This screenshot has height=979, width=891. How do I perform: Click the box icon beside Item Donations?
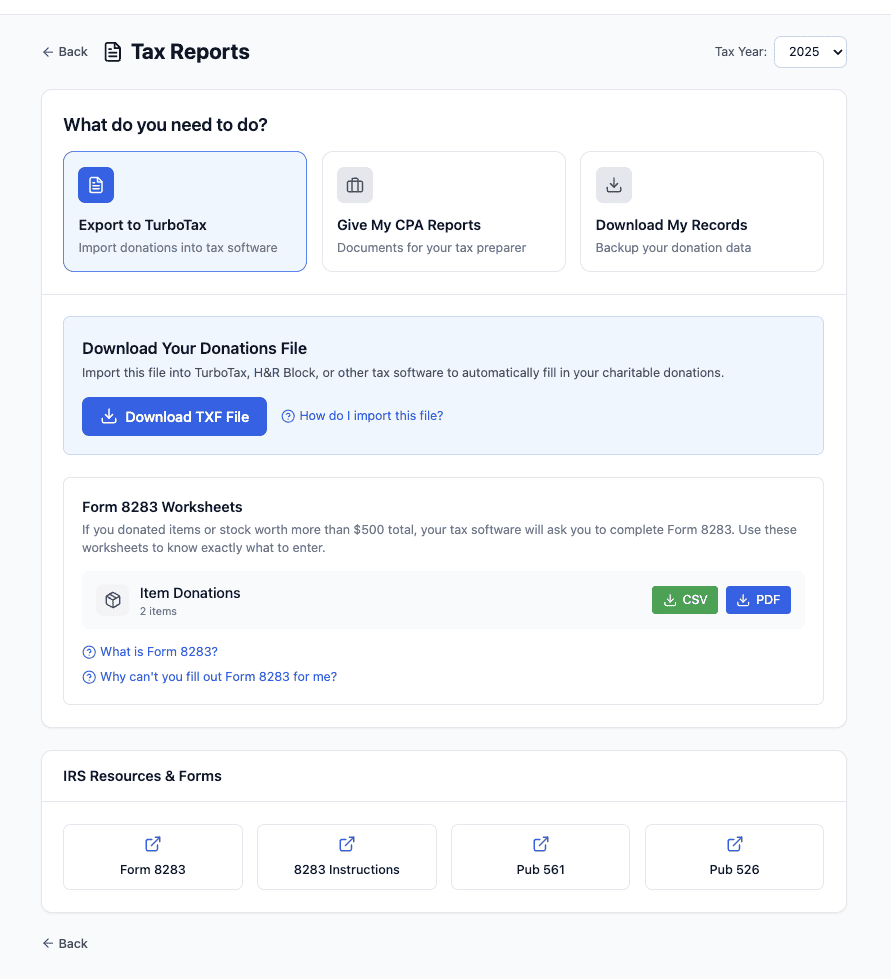click(x=113, y=600)
